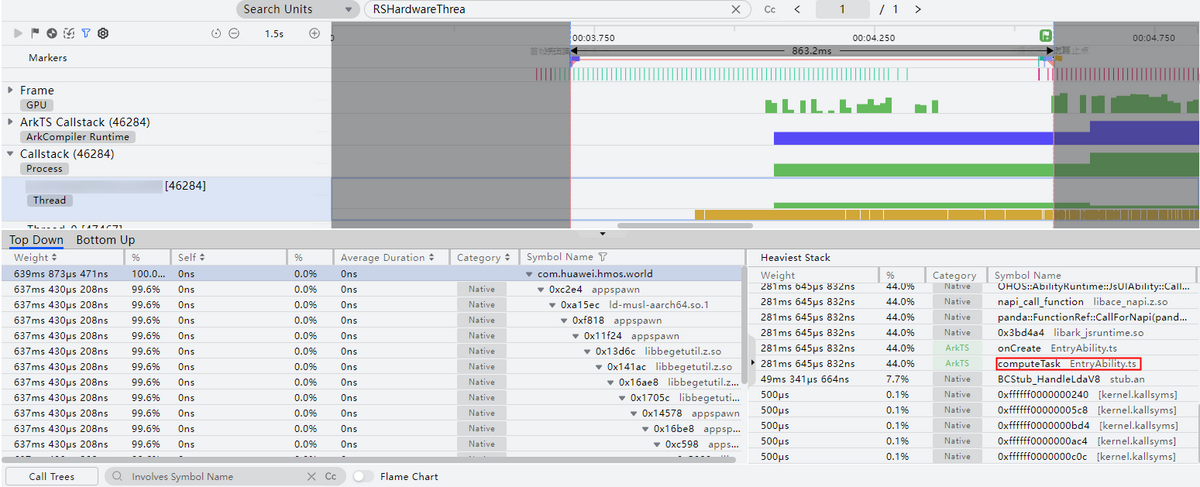Screen dimensions: 1200x487
Task: Click the flag marker icon in toolbar
Action: pyautogui.click(x=36, y=33)
